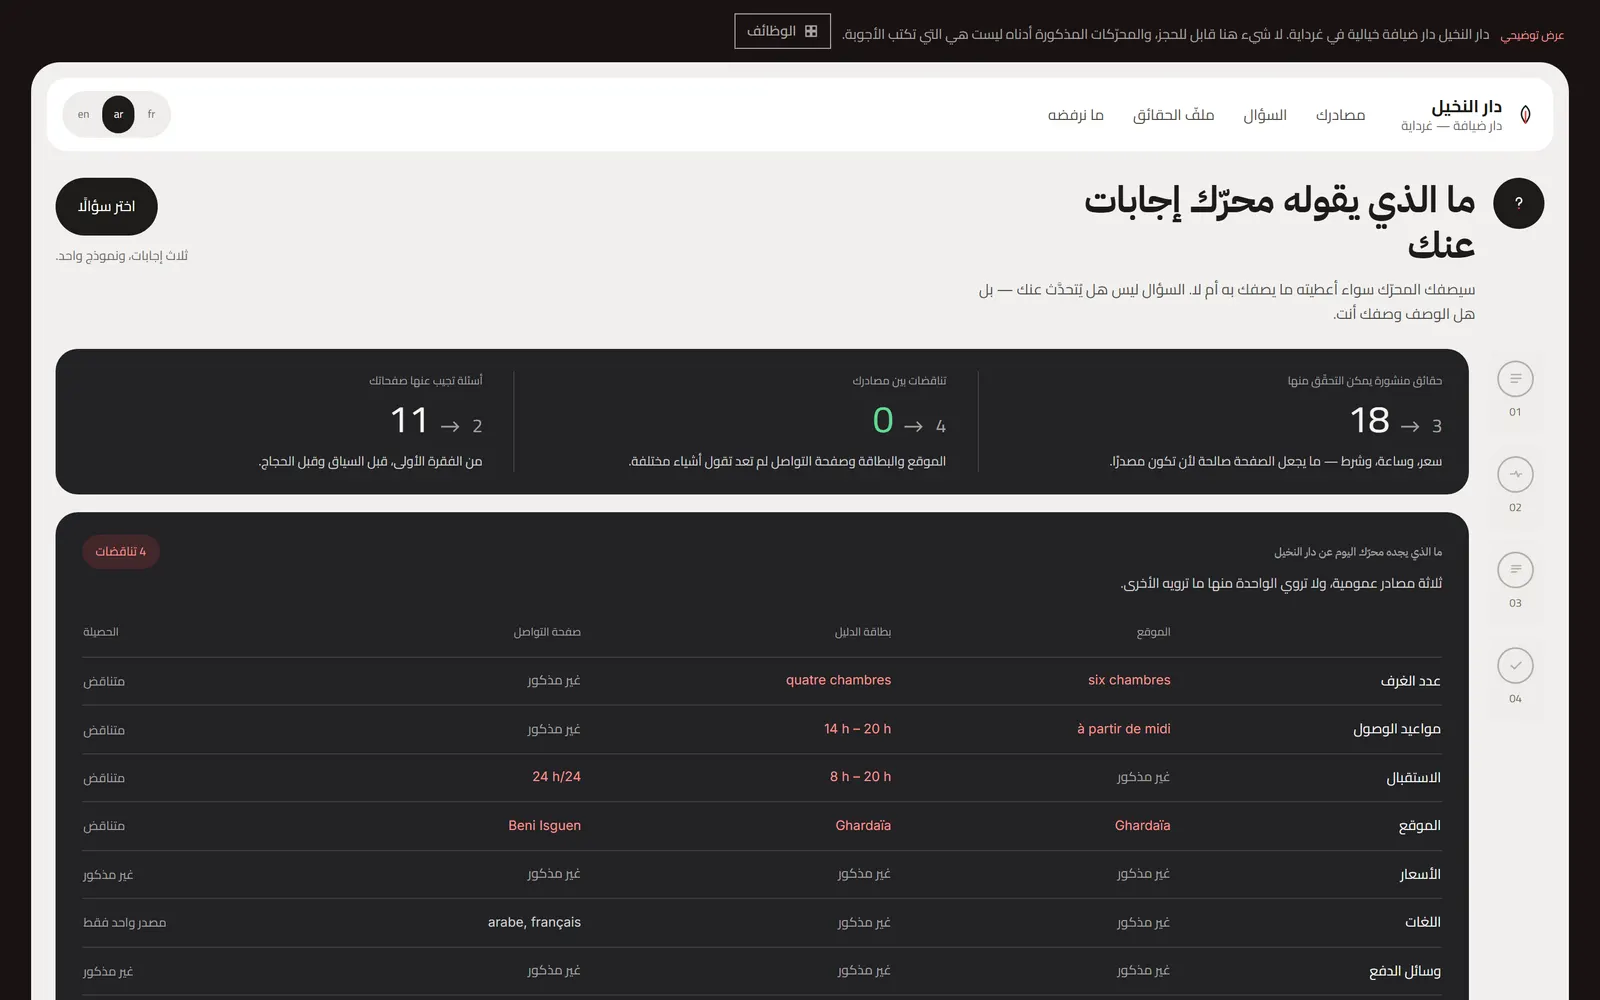Click the اختر سؤالًا button
Image resolution: width=1600 pixels, height=1000 pixels.
pos(106,206)
